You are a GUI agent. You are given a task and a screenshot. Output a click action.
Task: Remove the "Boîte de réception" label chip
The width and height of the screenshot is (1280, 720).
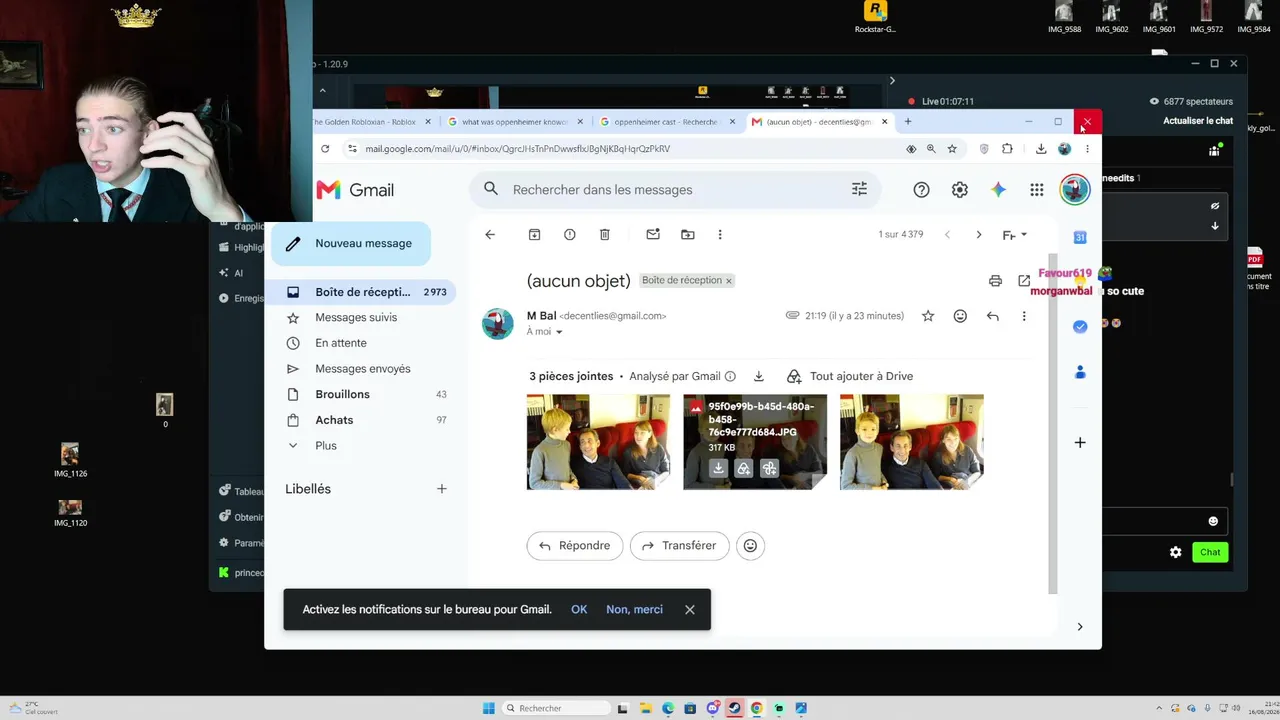729,281
